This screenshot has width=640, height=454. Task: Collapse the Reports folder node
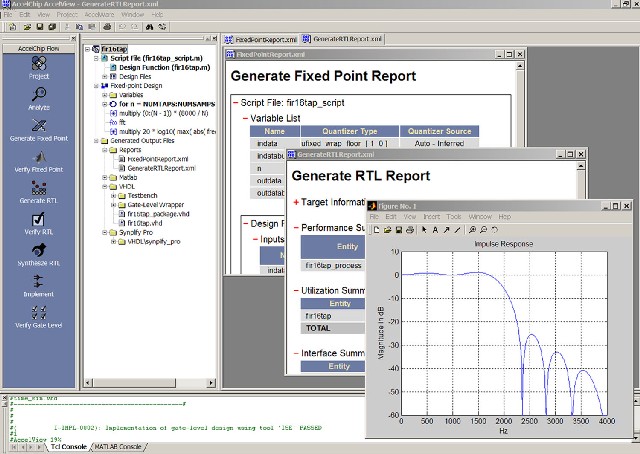pos(105,150)
